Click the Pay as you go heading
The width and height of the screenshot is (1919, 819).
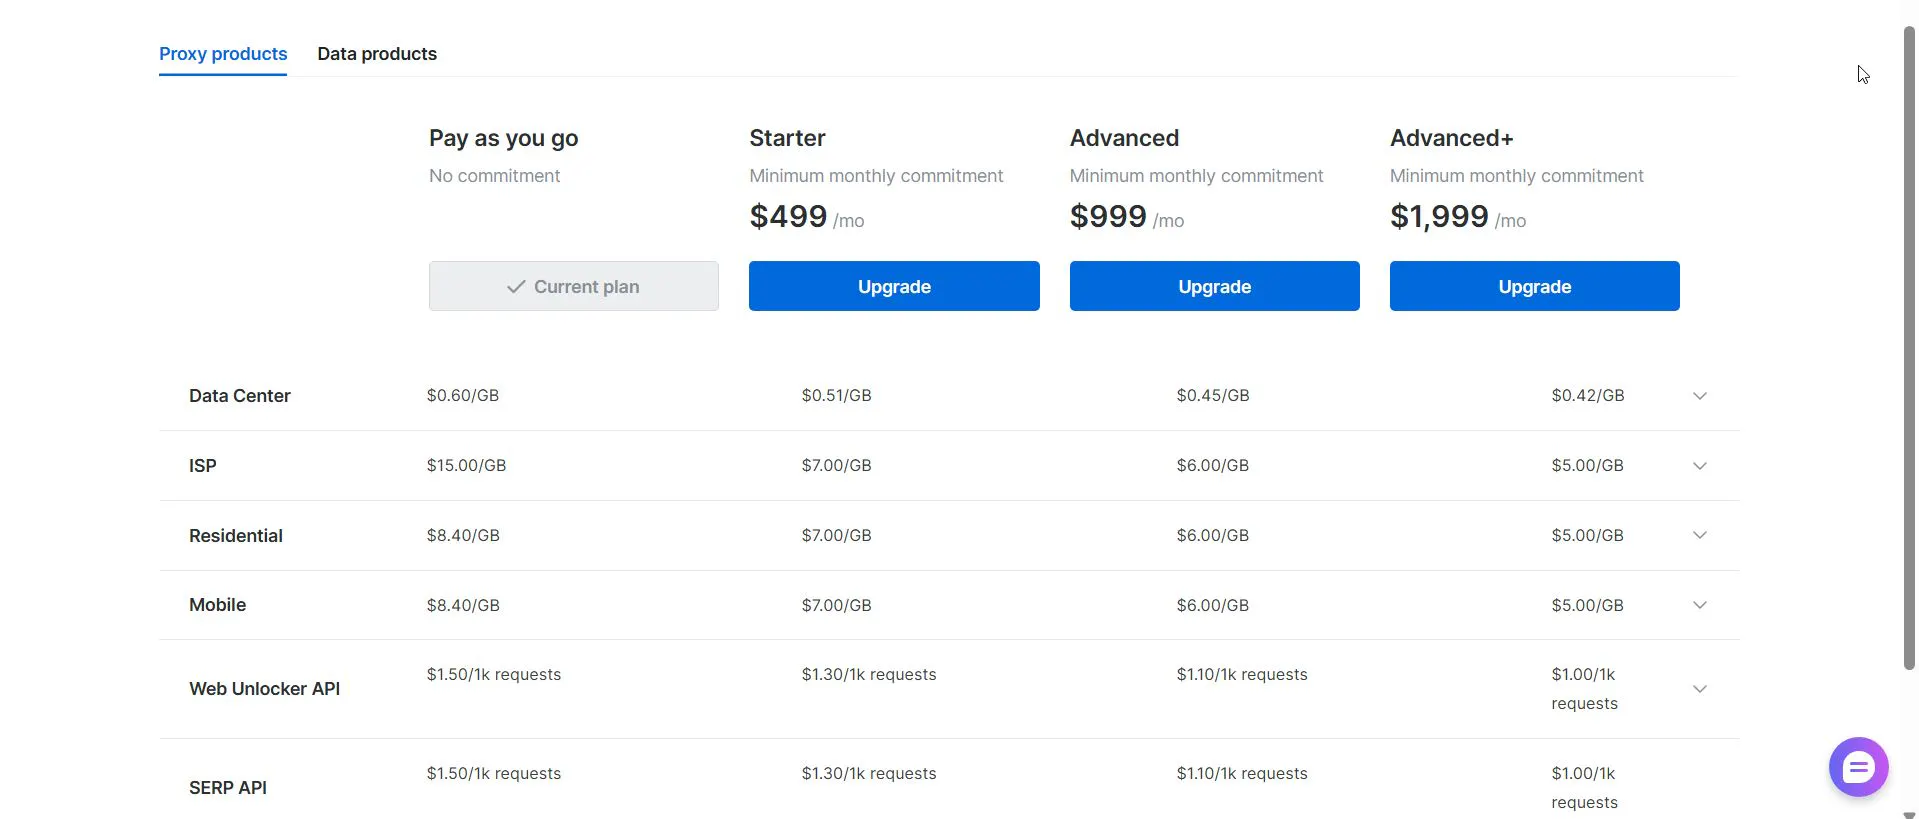click(504, 138)
